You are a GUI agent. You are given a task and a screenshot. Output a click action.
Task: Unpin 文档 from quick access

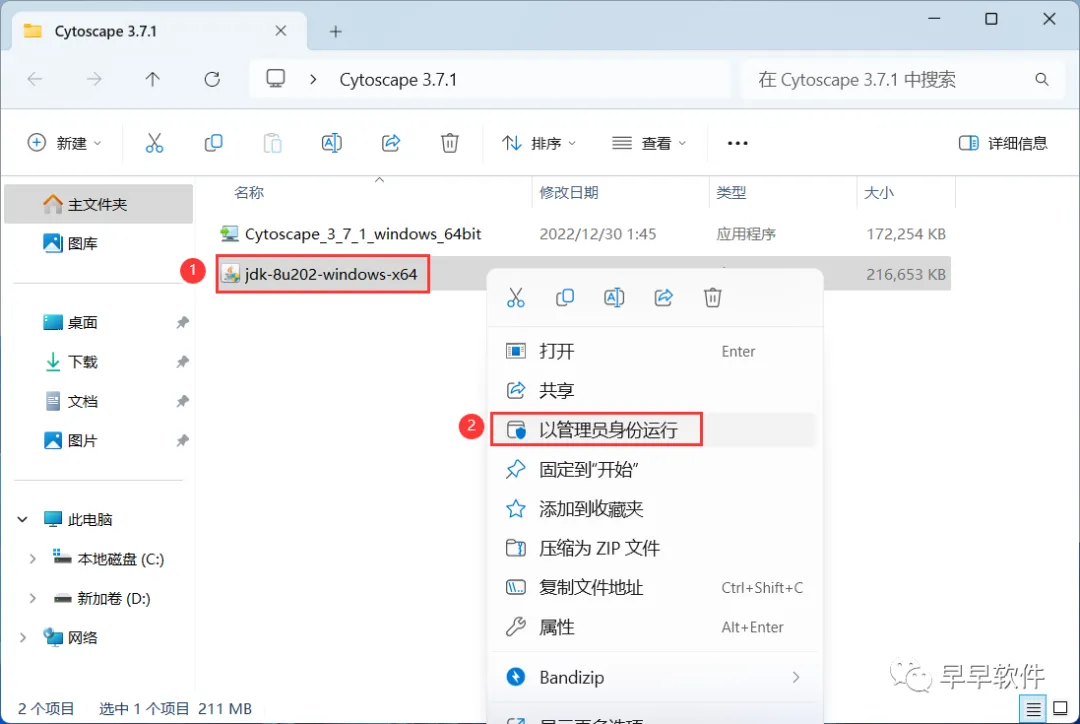point(183,401)
